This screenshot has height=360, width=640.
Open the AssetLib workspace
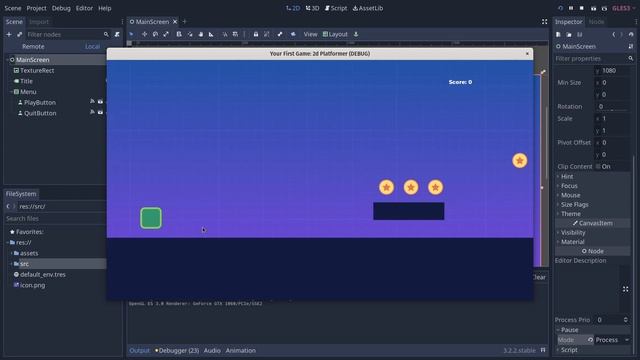[368, 8]
